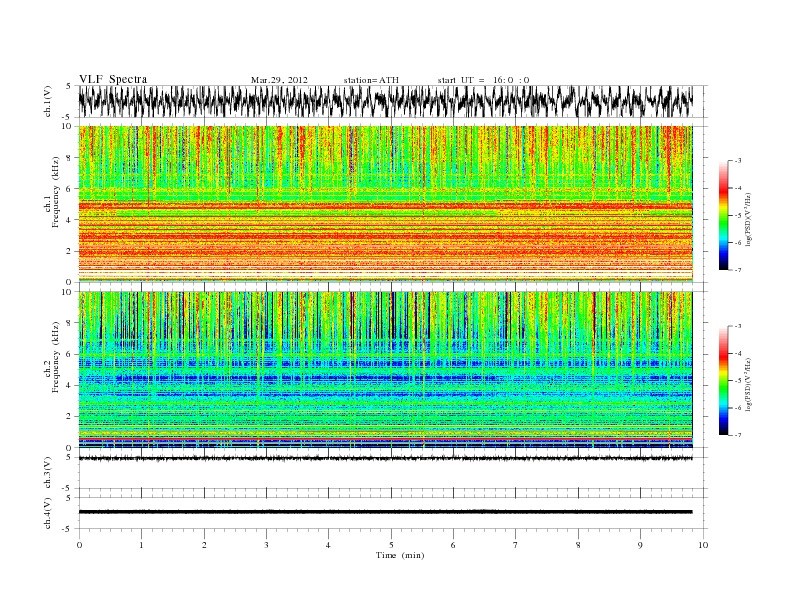Screen dimensions: 792x612
Task: Click the time axis tick label "7"
Action: [x=515, y=545]
